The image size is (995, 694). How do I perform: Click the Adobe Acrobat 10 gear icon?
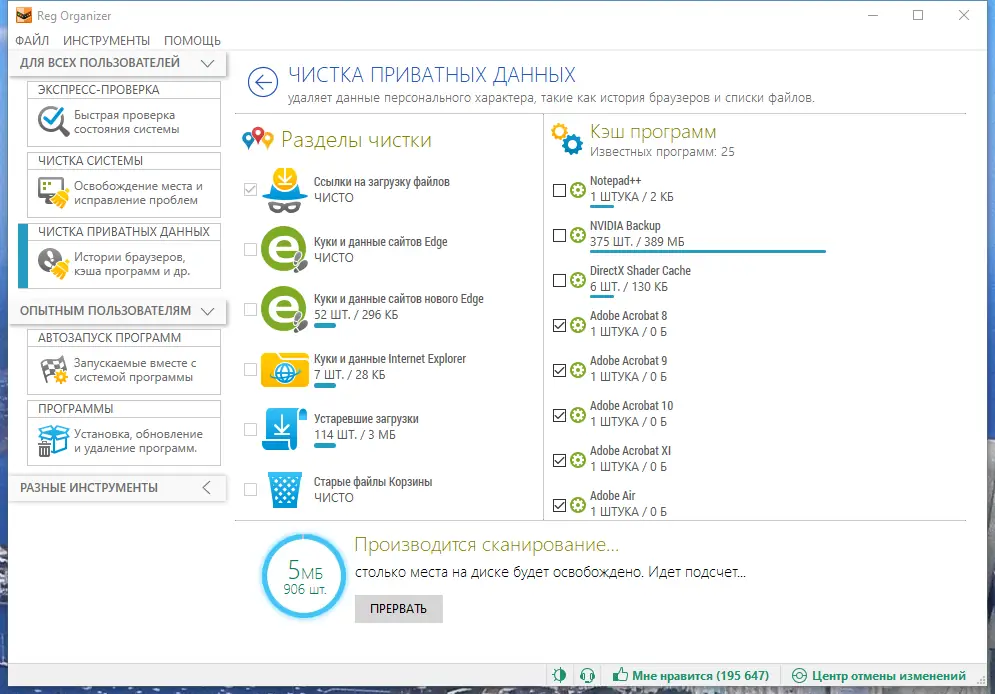[577, 415]
